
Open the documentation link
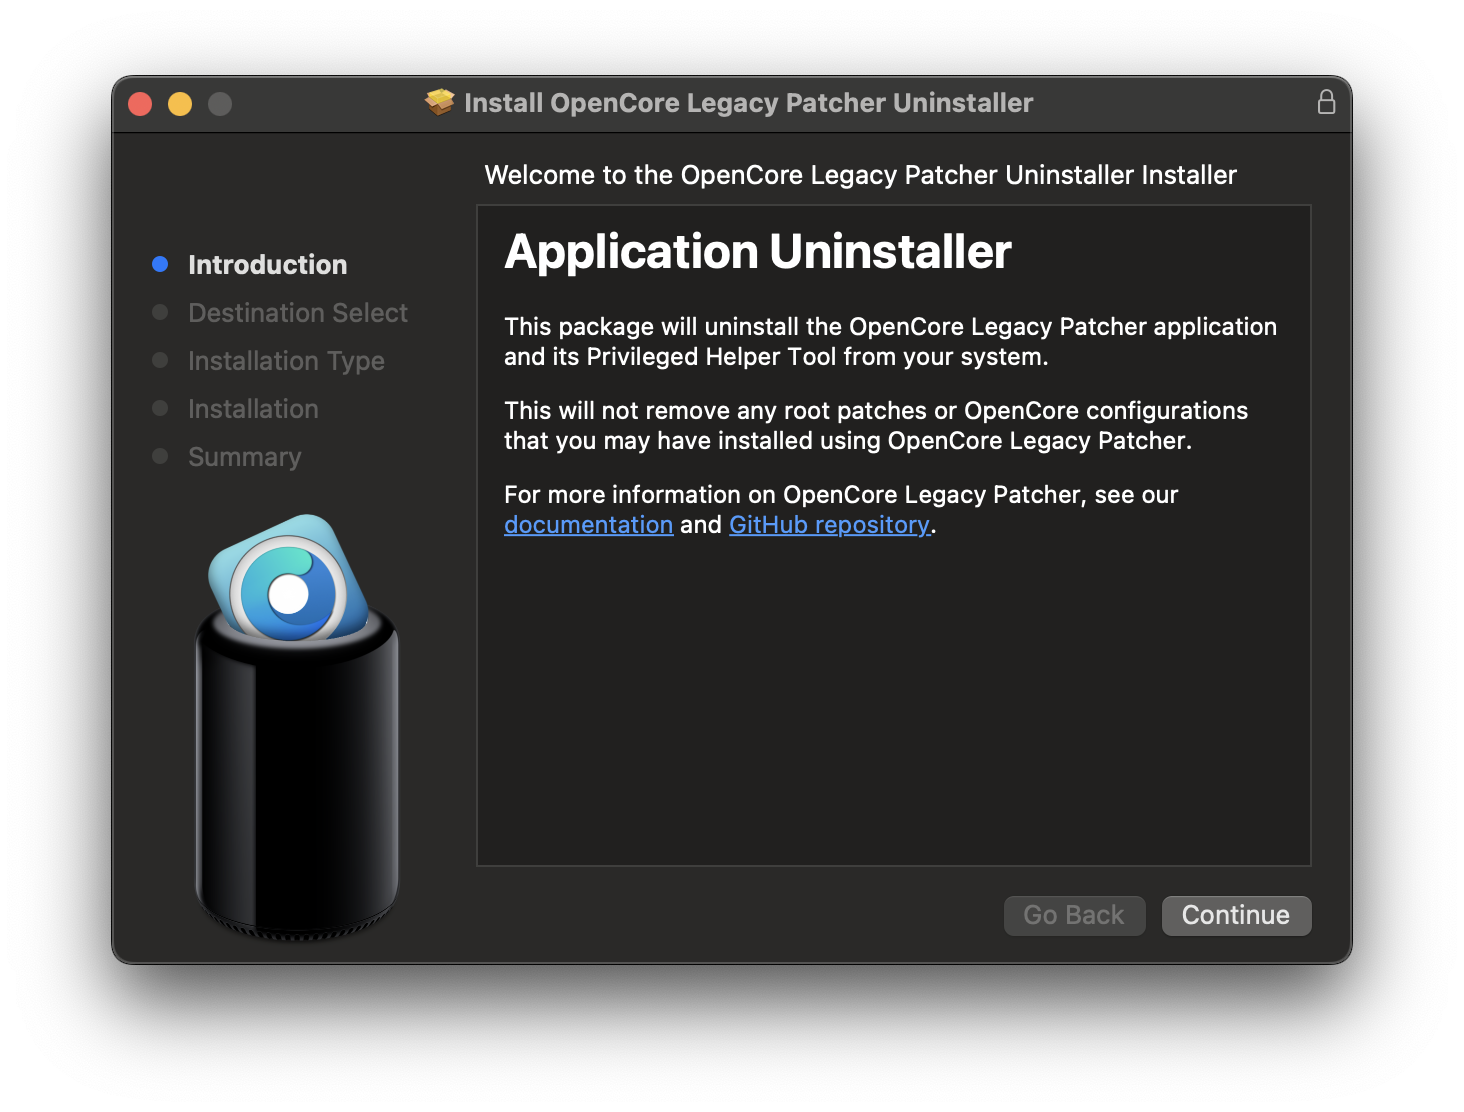coord(588,524)
